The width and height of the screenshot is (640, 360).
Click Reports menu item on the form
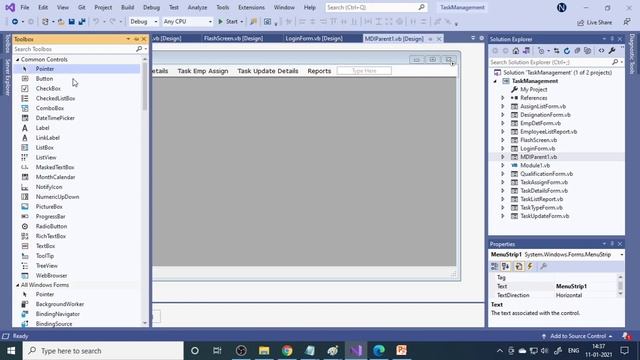(x=319, y=71)
